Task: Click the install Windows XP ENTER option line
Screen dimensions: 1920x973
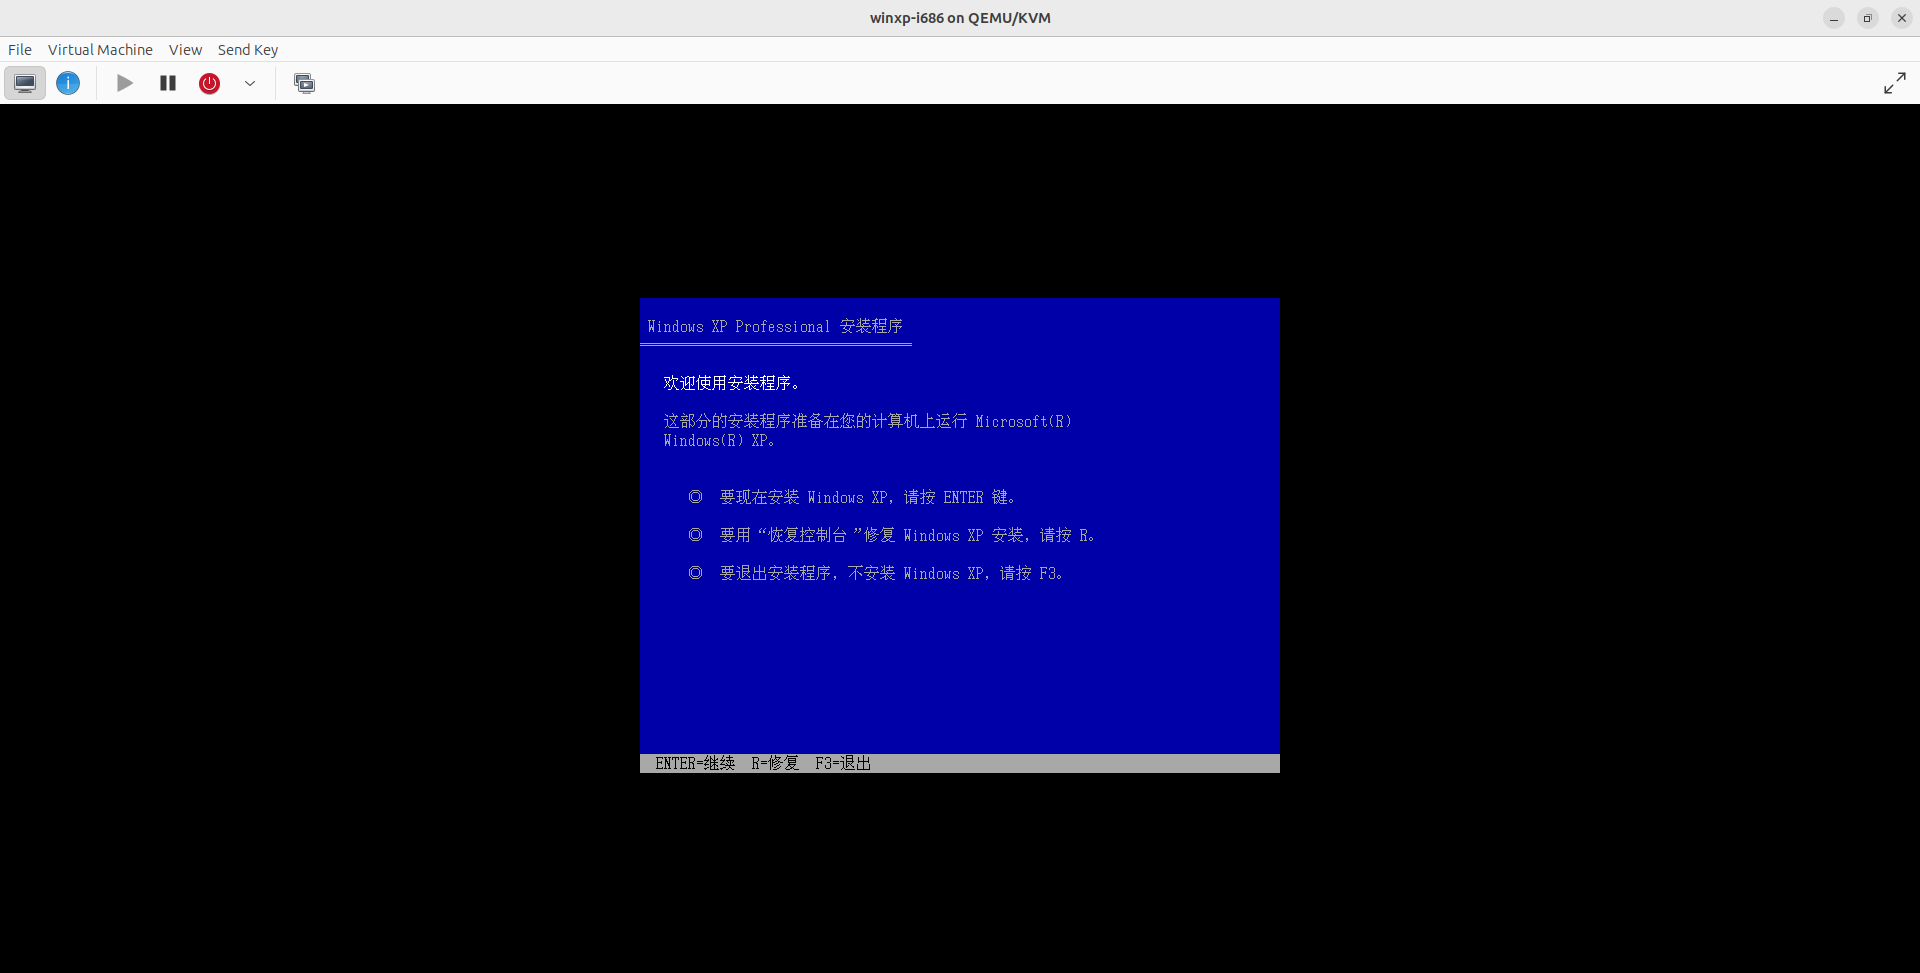Action: pos(867,497)
